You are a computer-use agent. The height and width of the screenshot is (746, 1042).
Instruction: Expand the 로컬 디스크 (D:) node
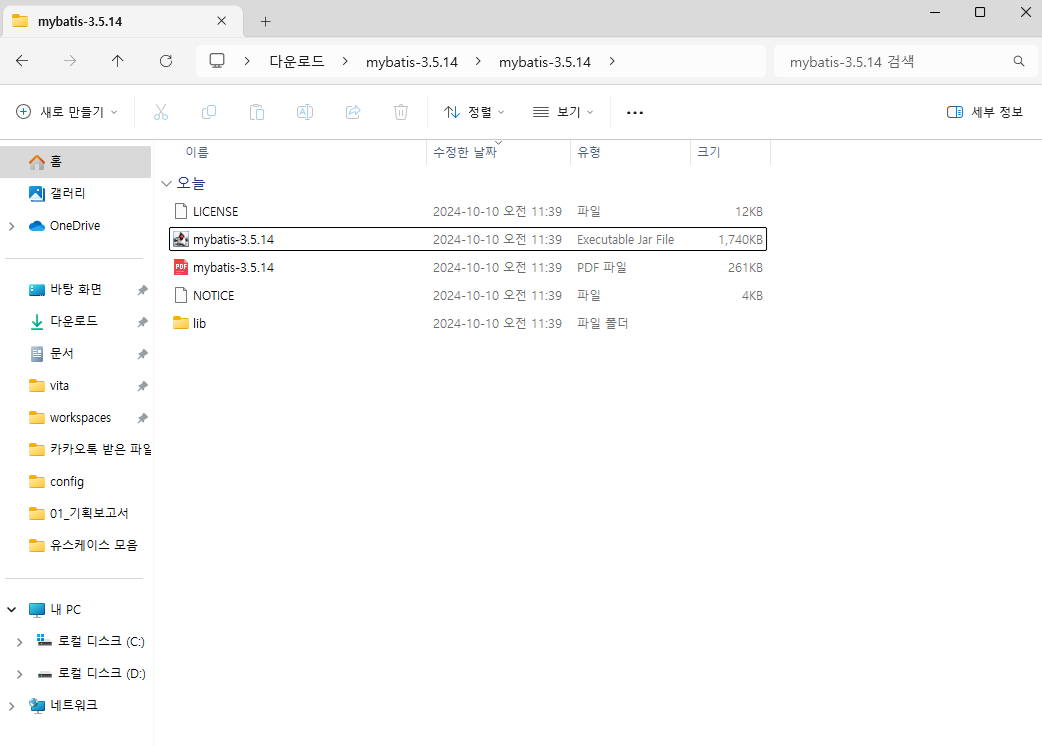tap(19, 674)
